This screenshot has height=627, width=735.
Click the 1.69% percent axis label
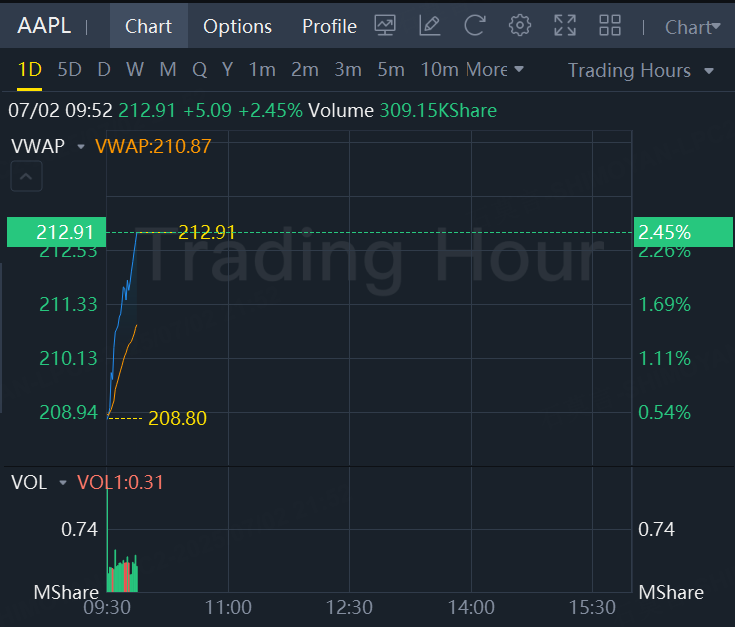664,305
